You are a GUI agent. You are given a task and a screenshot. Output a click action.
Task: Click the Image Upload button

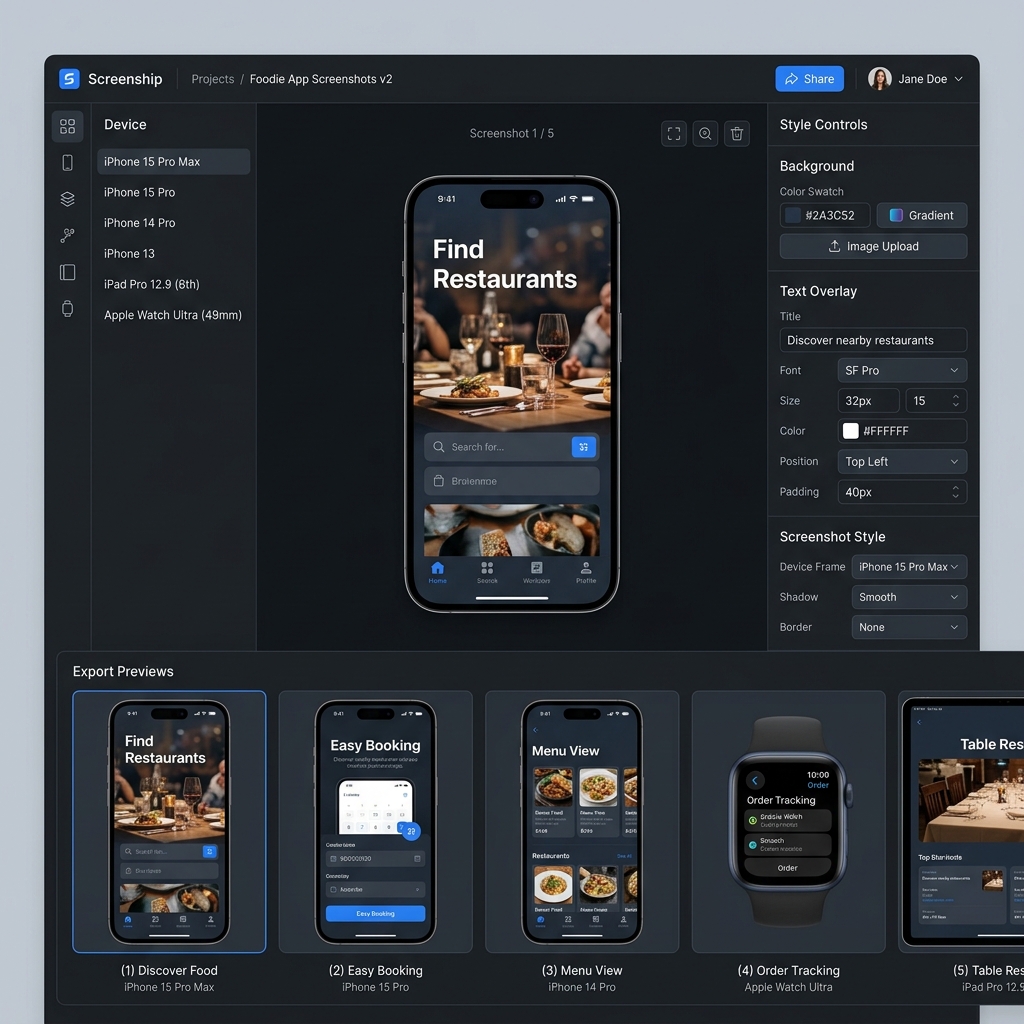point(873,246)
